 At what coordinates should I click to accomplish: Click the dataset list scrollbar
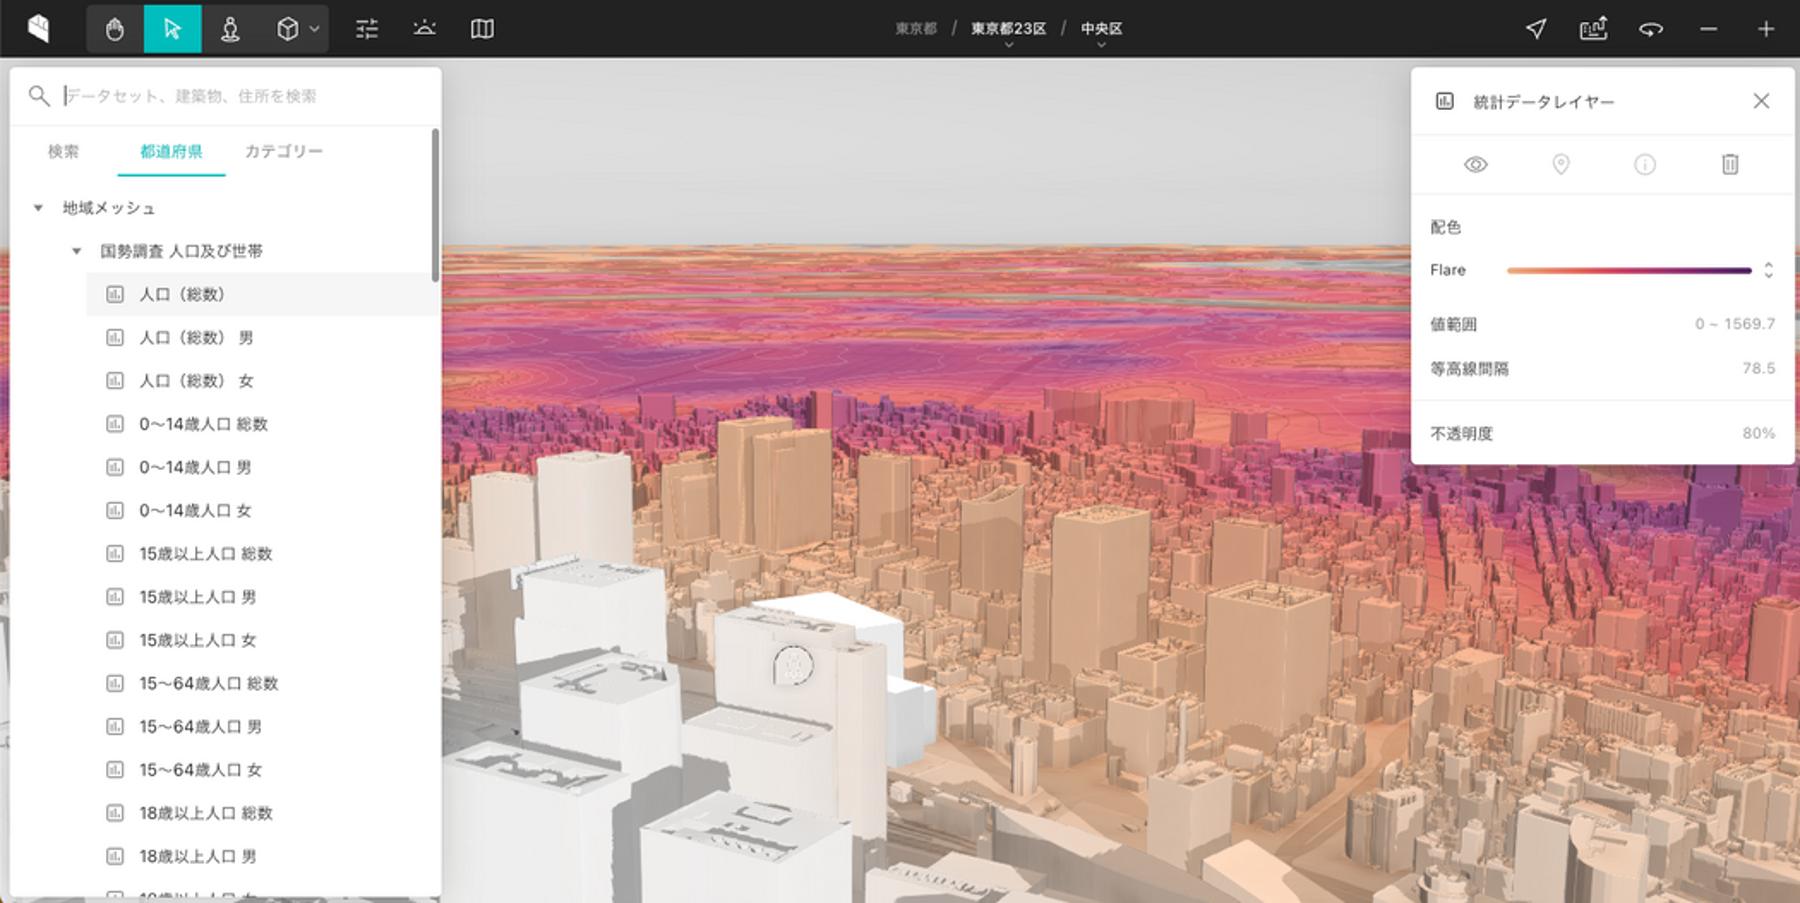point(435,205)
